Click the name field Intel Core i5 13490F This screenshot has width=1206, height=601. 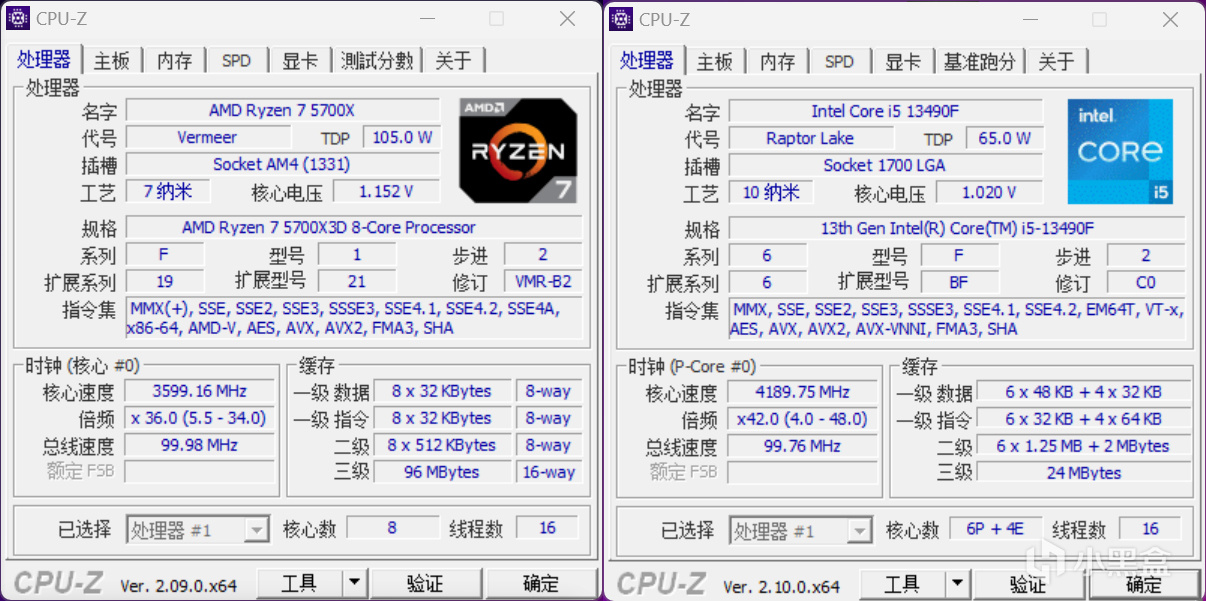point(886,111)
